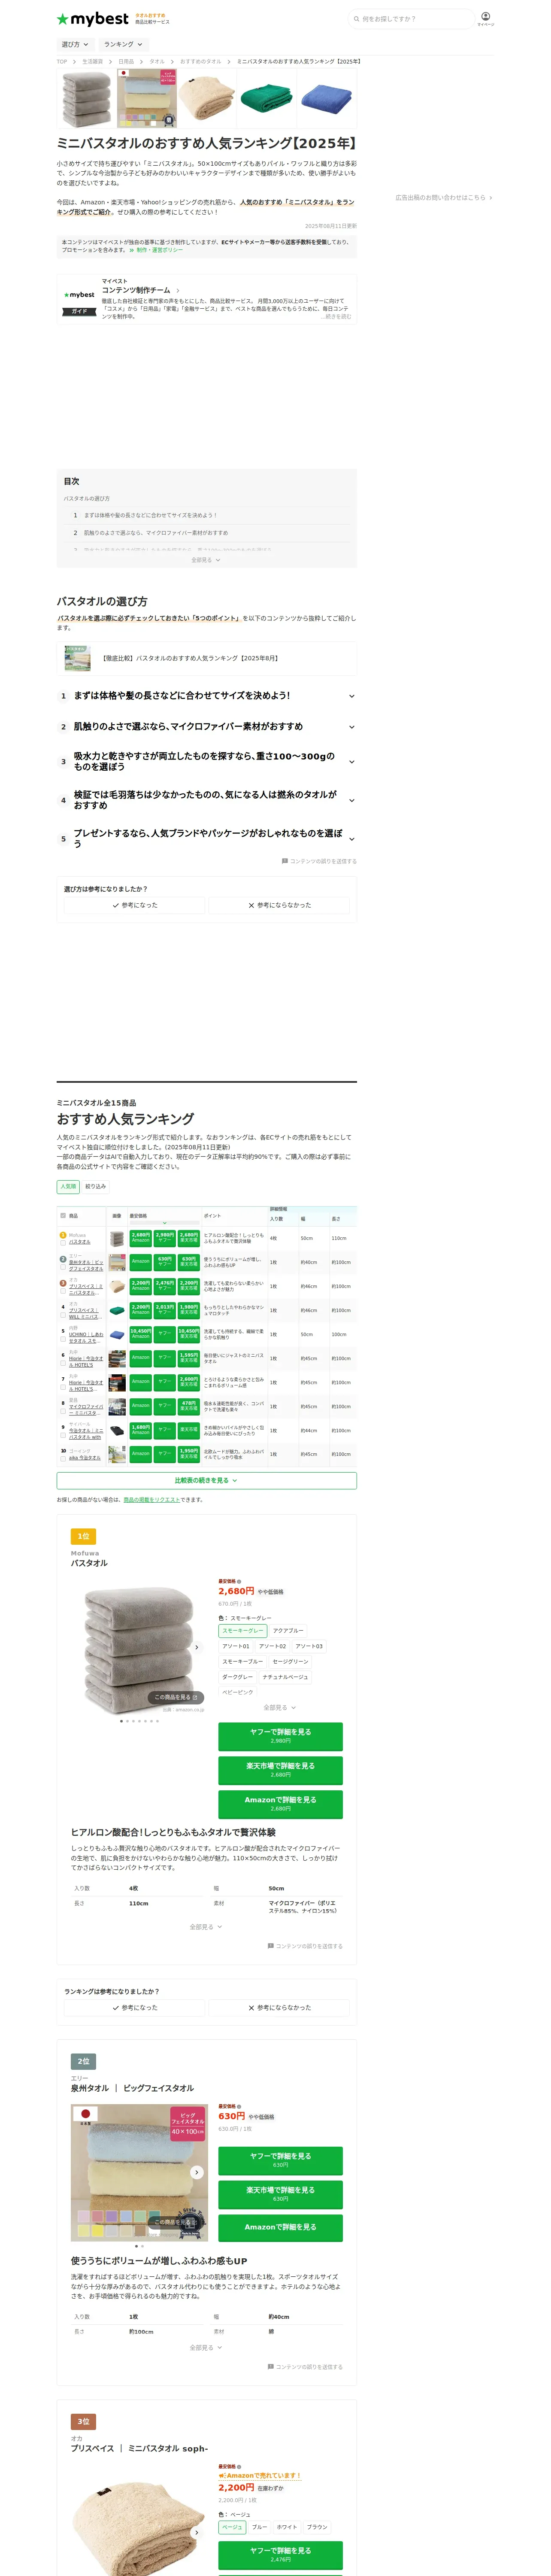
Task: Select color セージグリーン
Action: point(291,1661)
